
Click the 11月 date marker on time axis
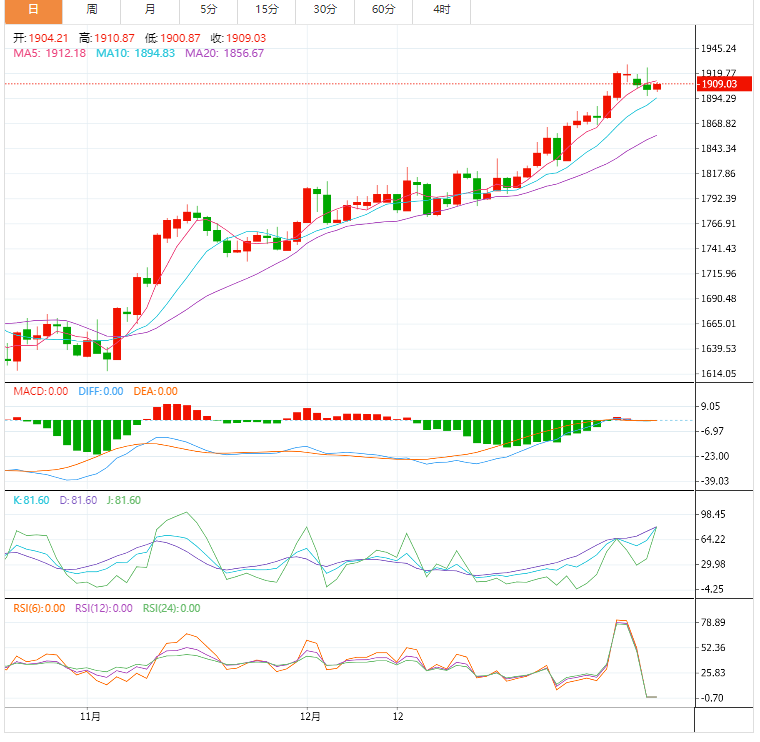pos(90,716)
